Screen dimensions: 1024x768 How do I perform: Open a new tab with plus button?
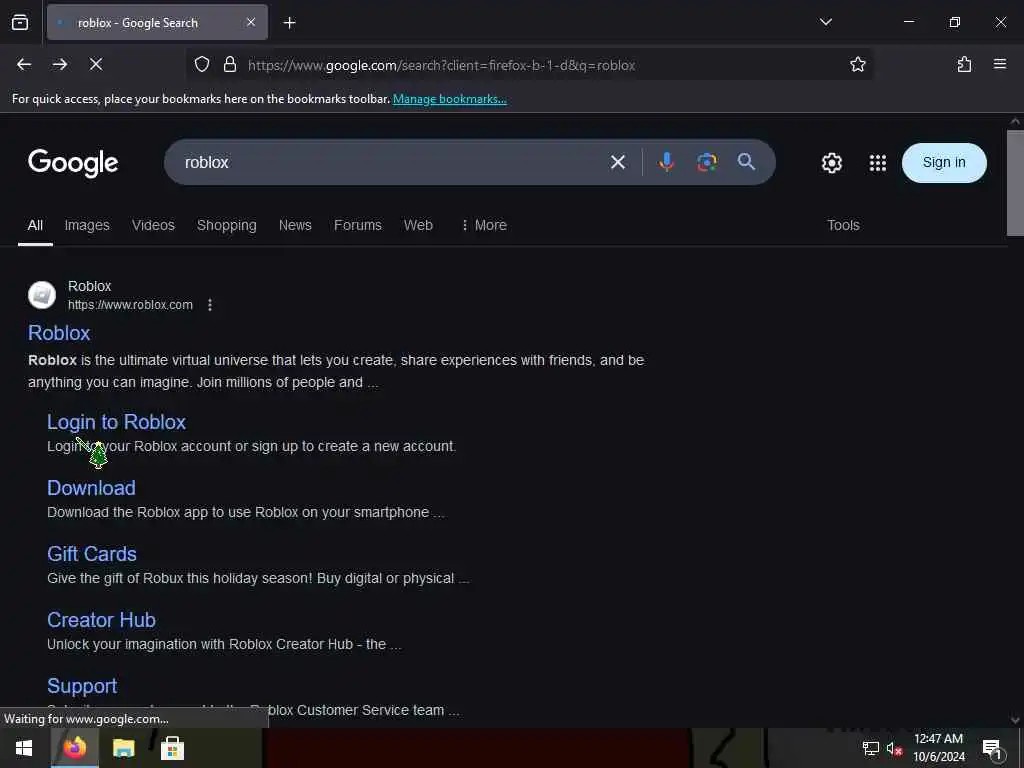click(289, 23)
